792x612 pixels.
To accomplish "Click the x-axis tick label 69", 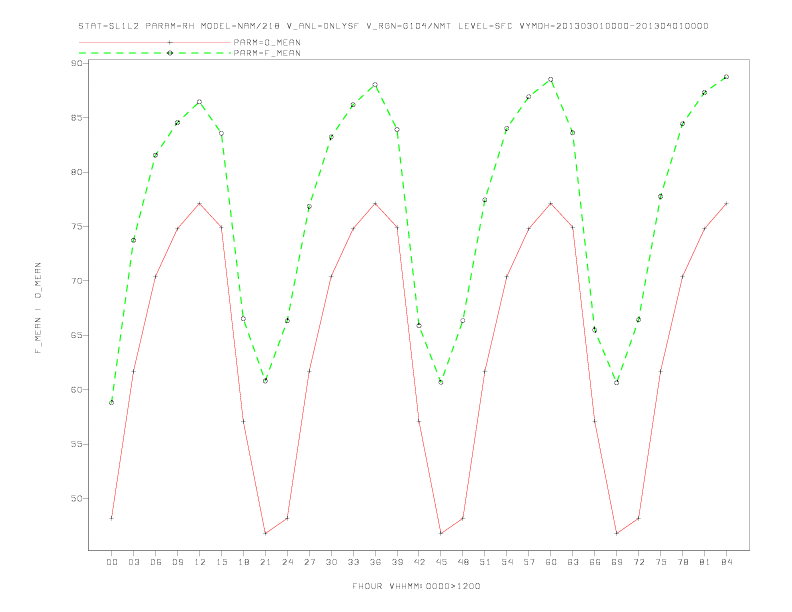I will (x=617, y=562).
